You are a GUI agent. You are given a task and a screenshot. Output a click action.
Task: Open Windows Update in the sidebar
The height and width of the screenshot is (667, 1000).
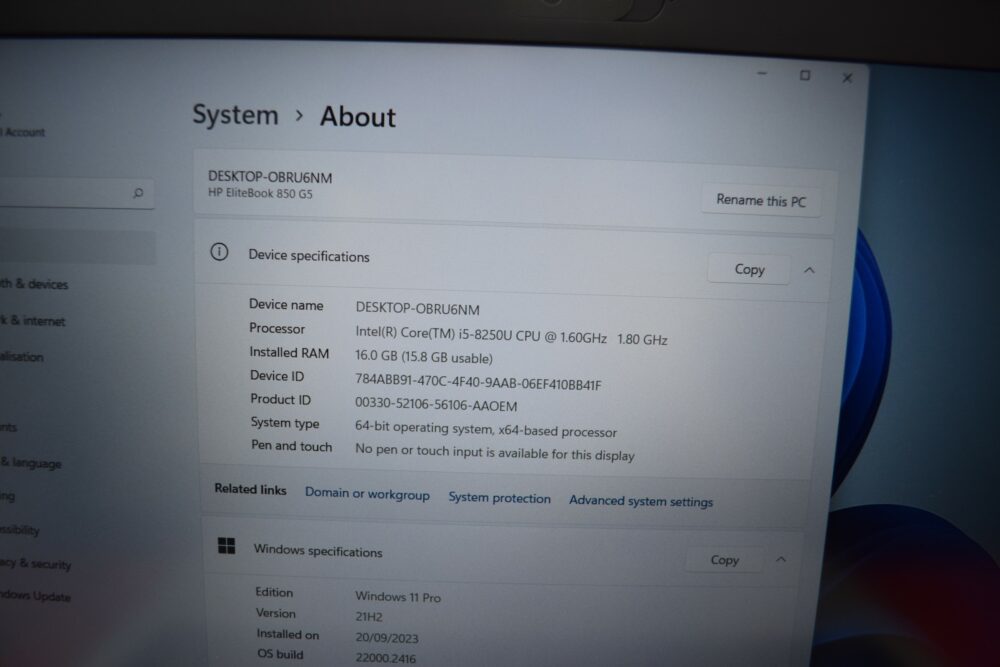35,596
